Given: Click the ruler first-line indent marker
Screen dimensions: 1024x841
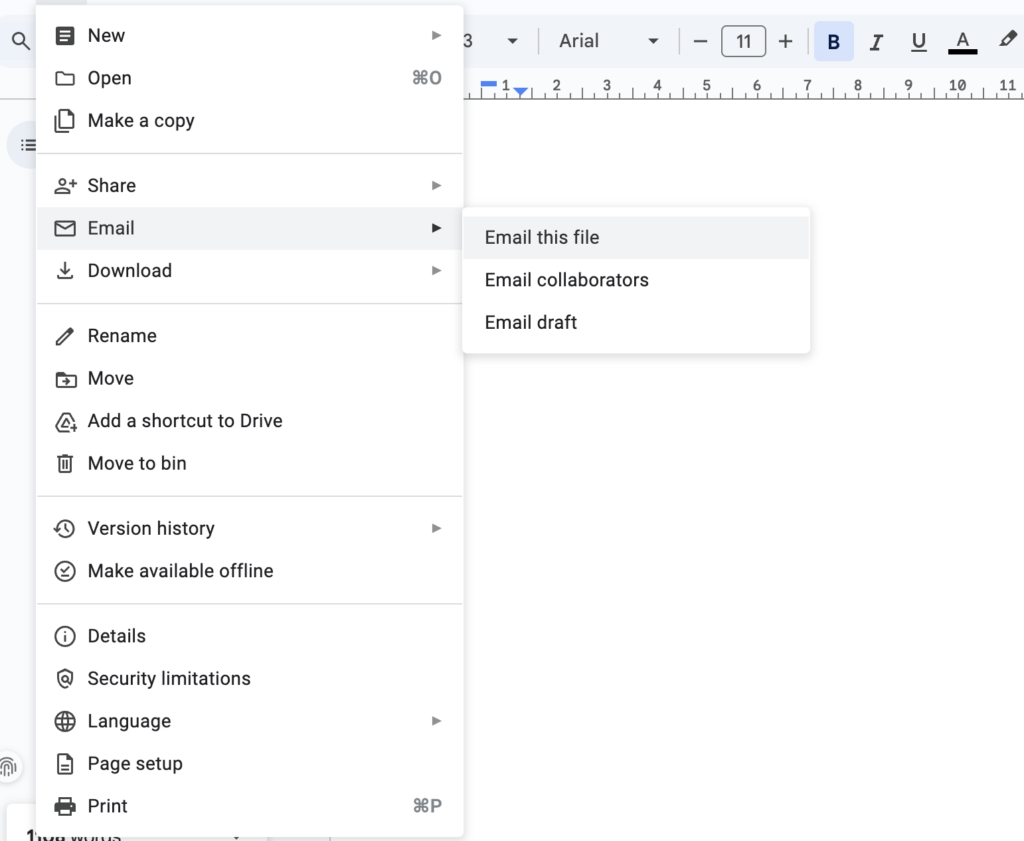Looking at the screenshot, I should (x=488, y=84).
